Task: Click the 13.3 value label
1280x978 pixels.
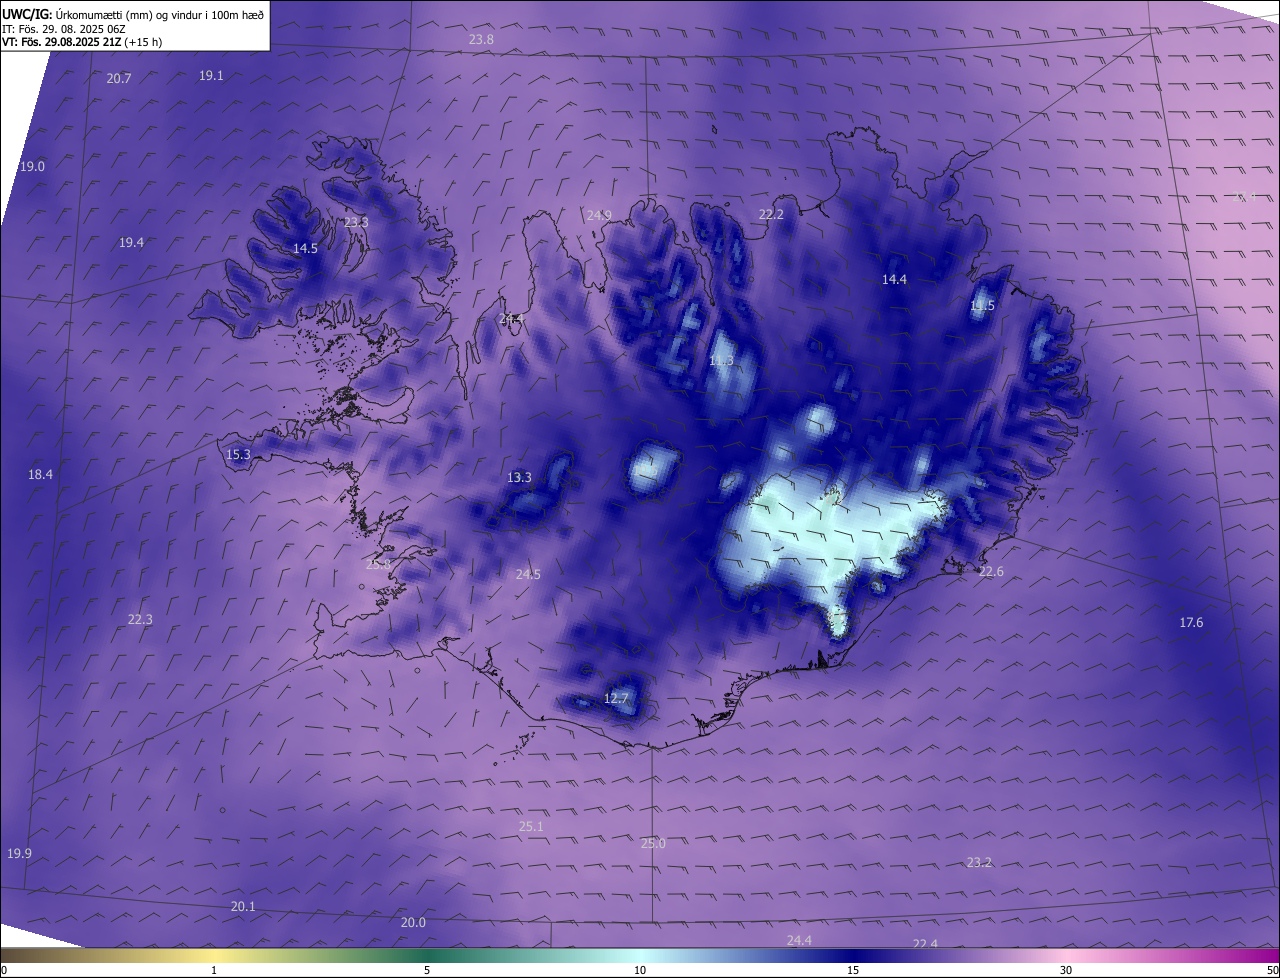Action: pos(519,477)
